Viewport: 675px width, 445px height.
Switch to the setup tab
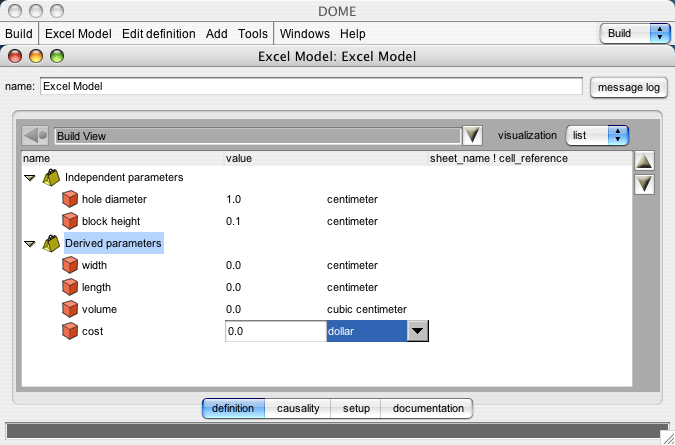coord(356,408)
